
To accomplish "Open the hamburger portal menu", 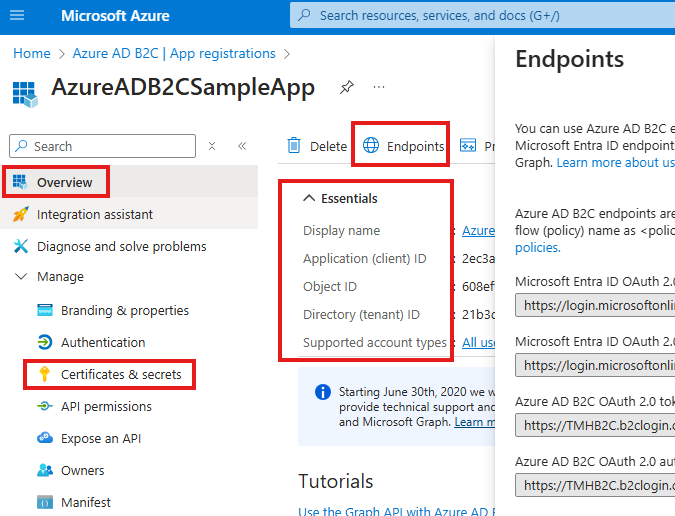I will [17, 15].
